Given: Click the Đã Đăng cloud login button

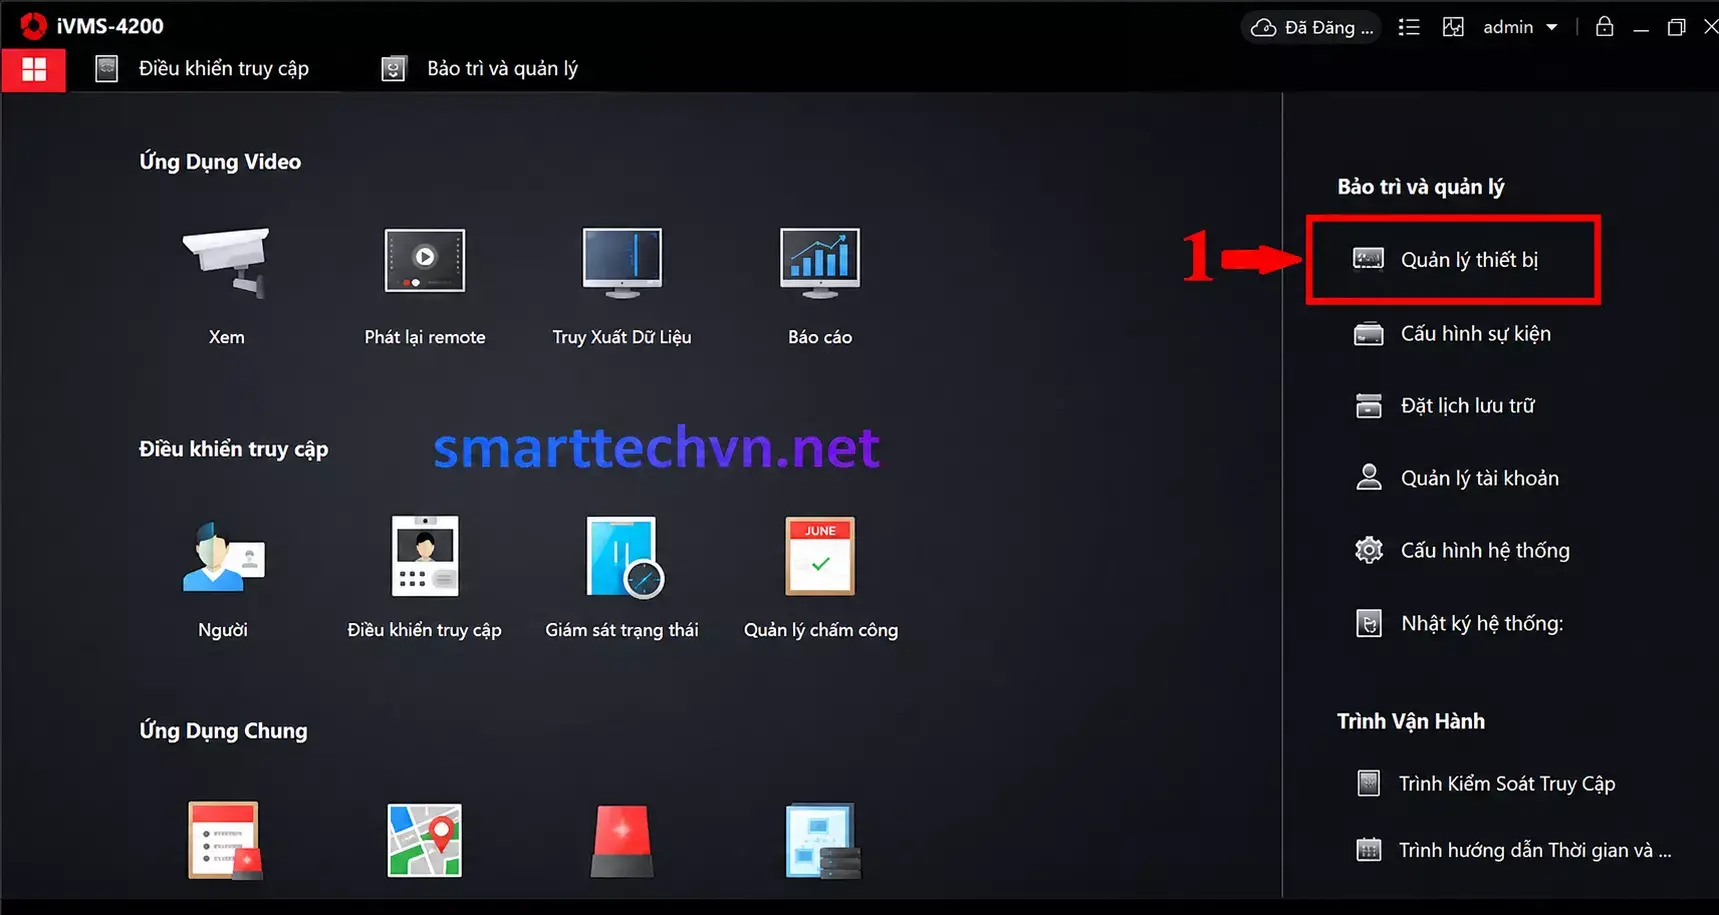Looking at the screenshot, I should click(1311, 27).
